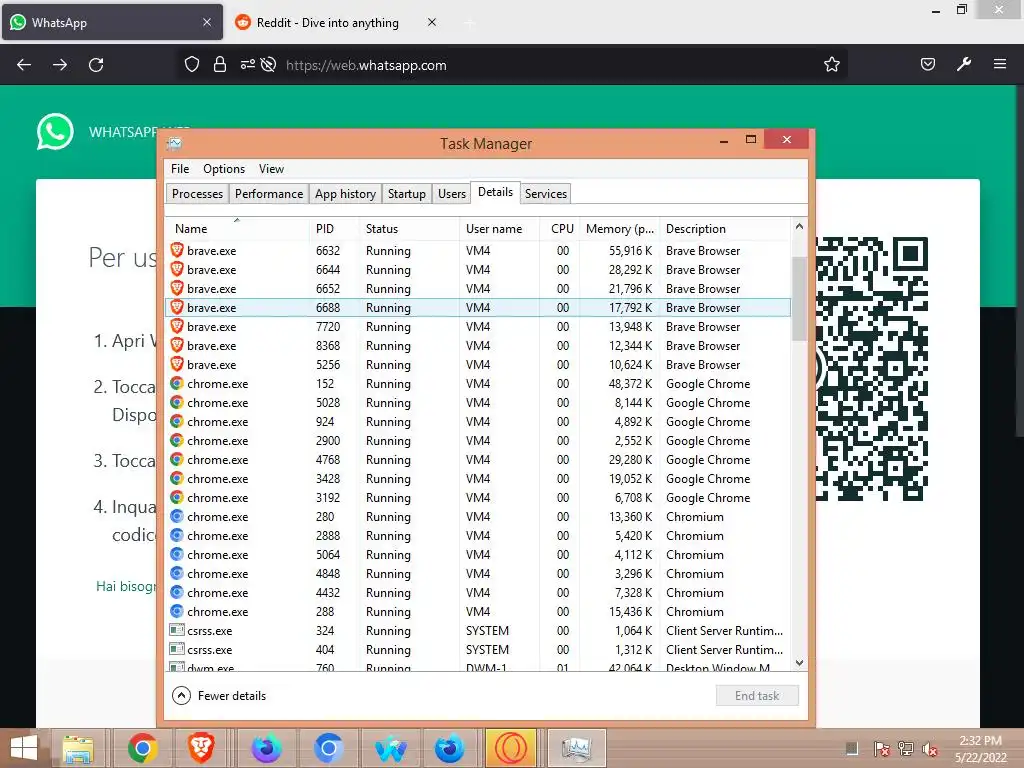Image resolution: width=1024 pixels, height=768 pixels.
Task: Sort by the Name column header
Action: pos(238,229)
